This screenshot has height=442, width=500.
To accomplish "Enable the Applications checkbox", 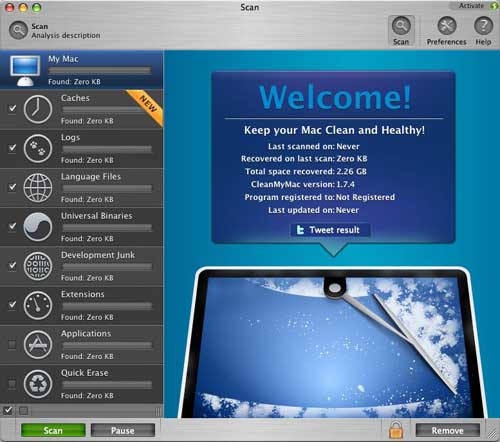I will point(12,344).
